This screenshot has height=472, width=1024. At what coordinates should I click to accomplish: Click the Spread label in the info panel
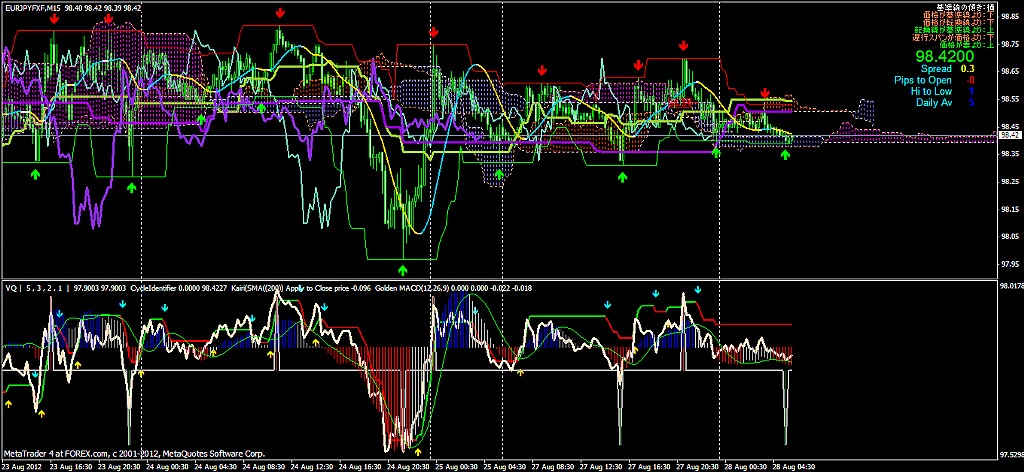click(936, 69)
